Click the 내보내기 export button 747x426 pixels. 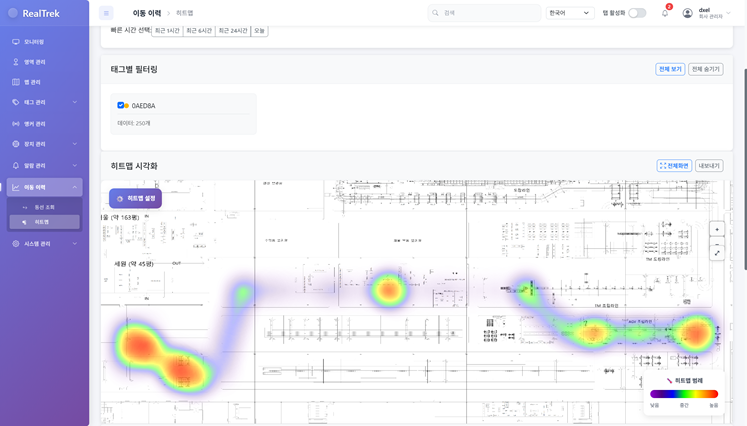coord(708,166)
